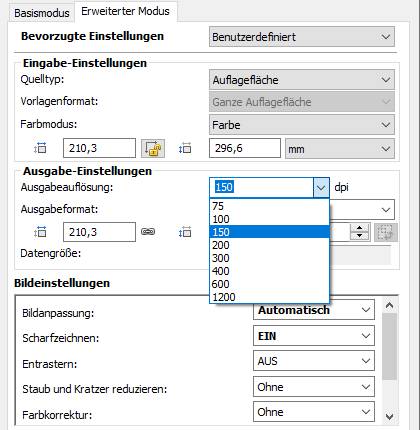Switch to the Basismodus tab
The width and height of the screenshot is (420, 430).
(42, 13)
